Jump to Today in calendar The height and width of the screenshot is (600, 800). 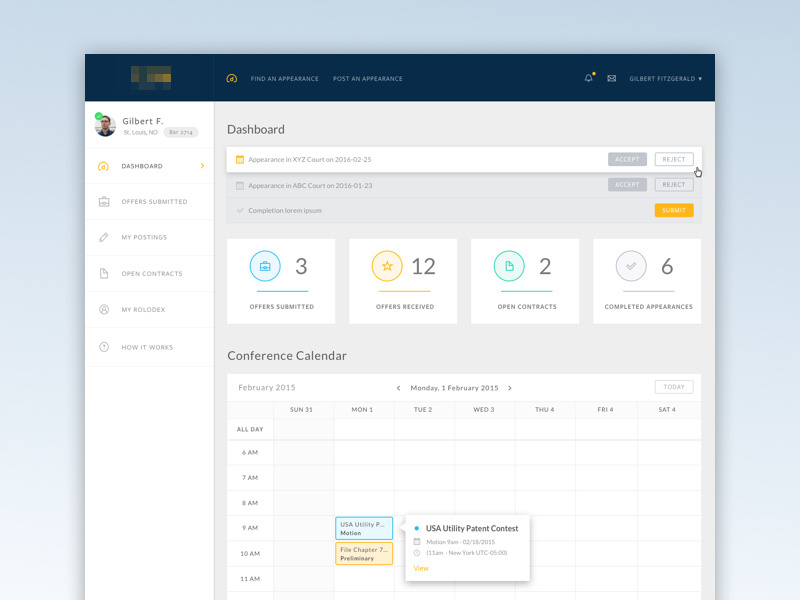click(674, 387)
